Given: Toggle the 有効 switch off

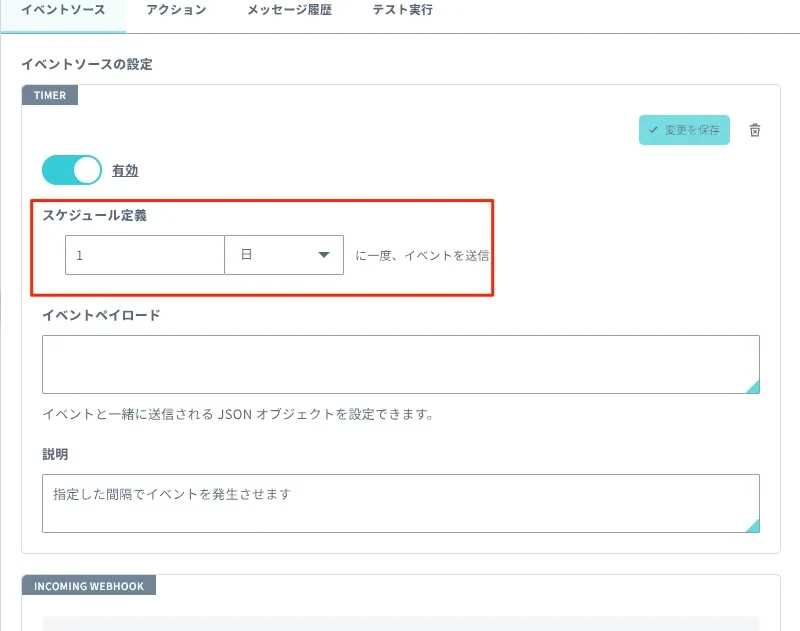Looking at the screenshot, I should pyautogui.click(x=72, y=170).
